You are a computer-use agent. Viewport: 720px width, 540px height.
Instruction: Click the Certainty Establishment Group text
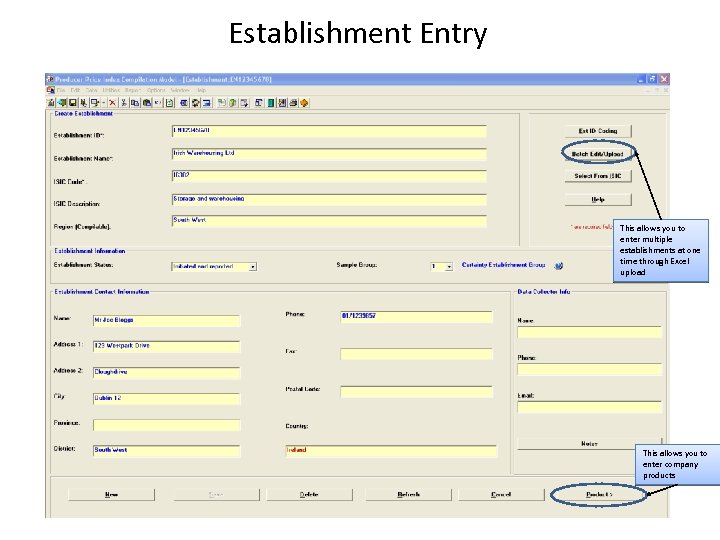point(503,265)
